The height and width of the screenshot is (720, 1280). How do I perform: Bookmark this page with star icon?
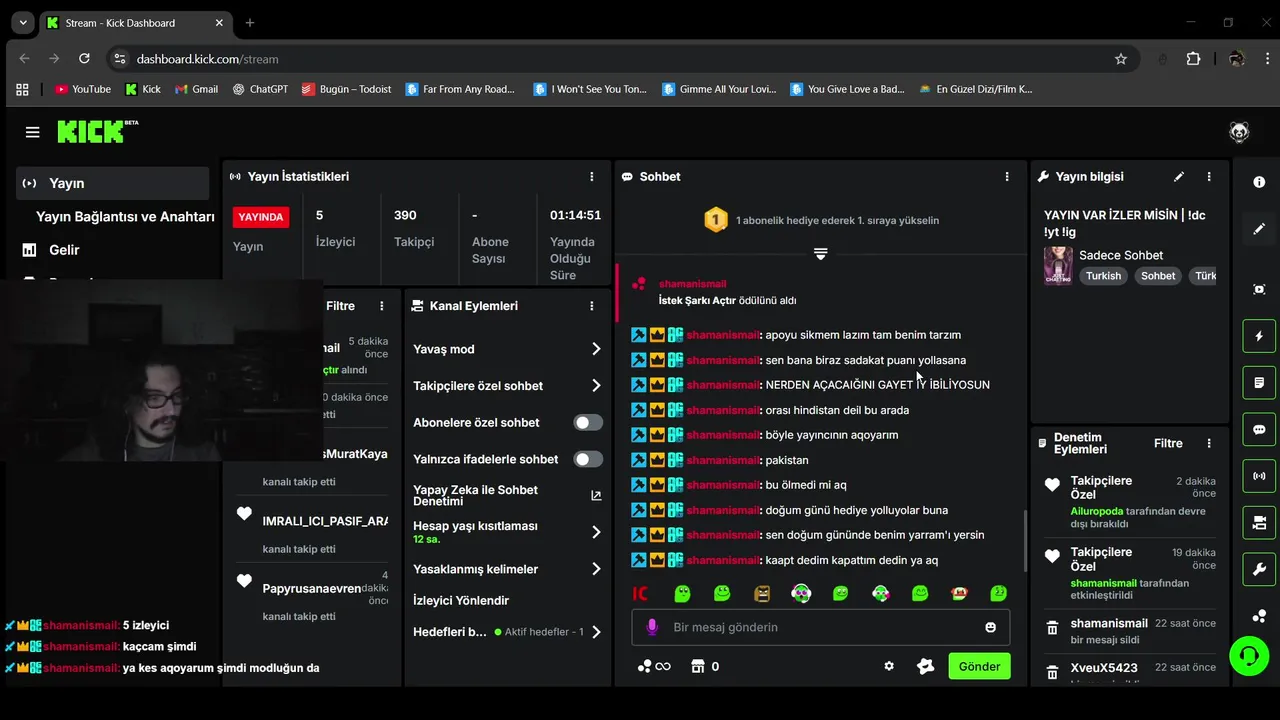click(x=1121, y=59)
